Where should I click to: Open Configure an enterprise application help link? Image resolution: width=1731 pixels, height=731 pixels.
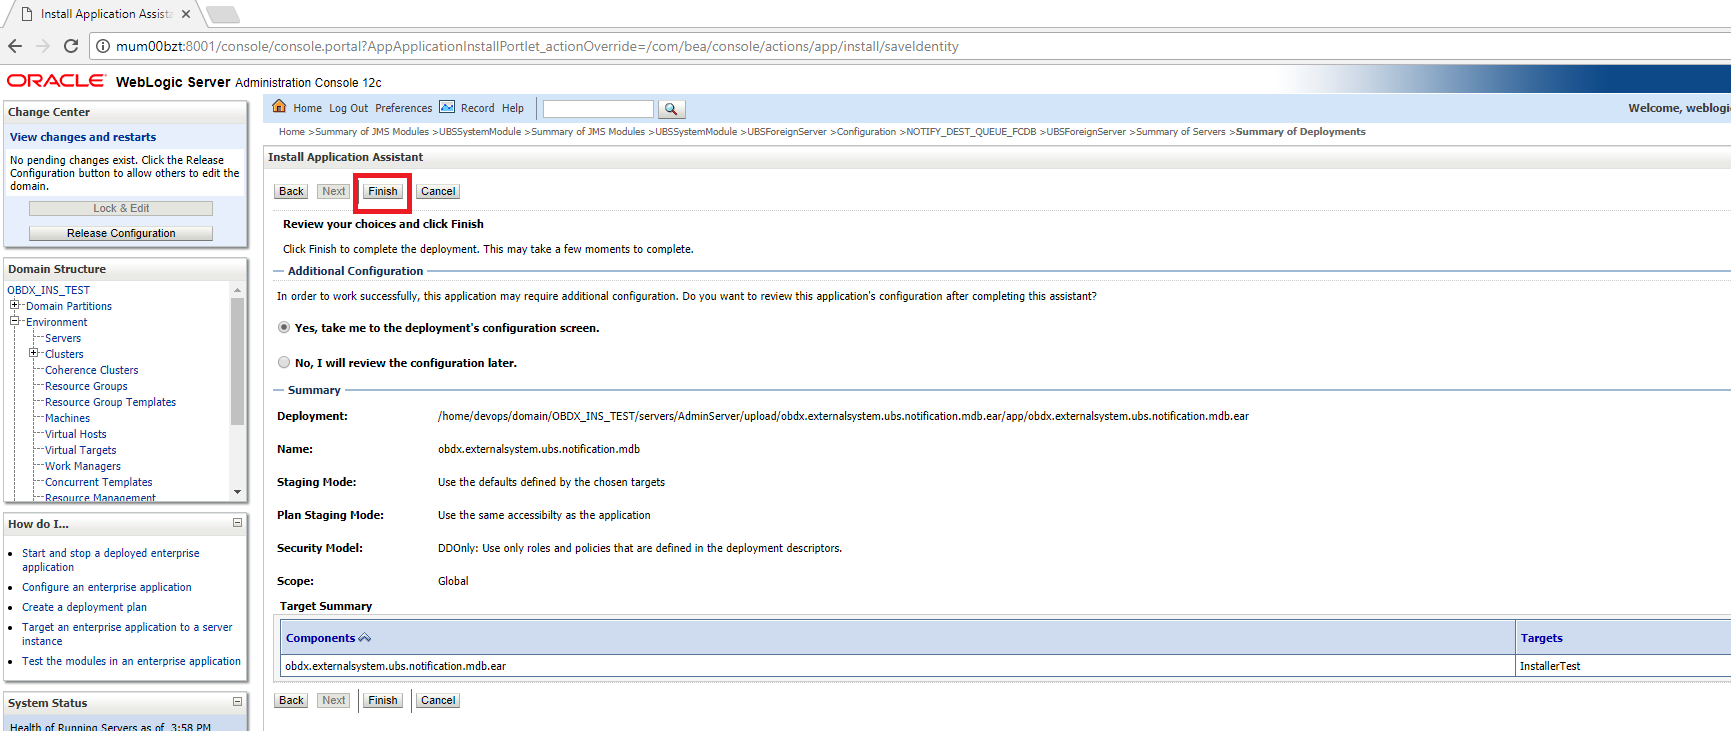tap(107, 587)
